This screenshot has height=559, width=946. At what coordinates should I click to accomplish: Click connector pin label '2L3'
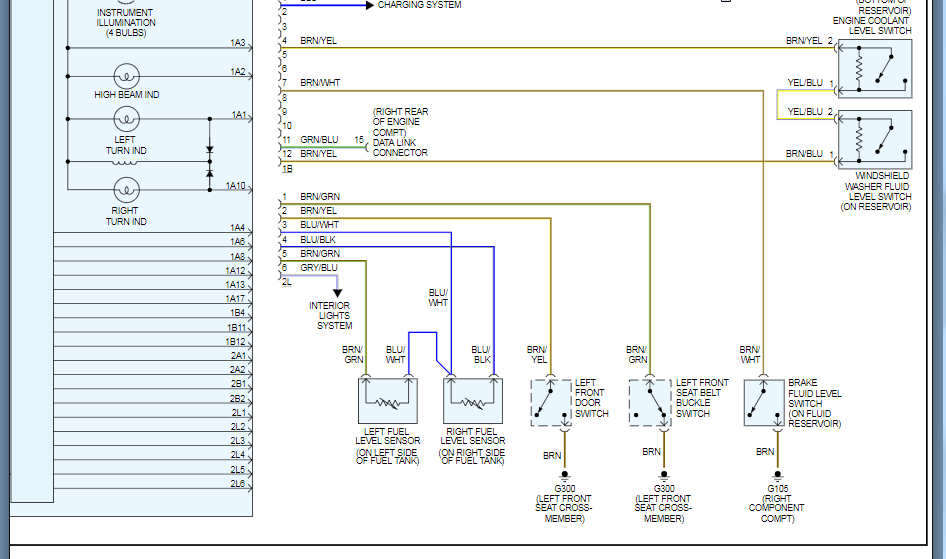tap(238, 441)
